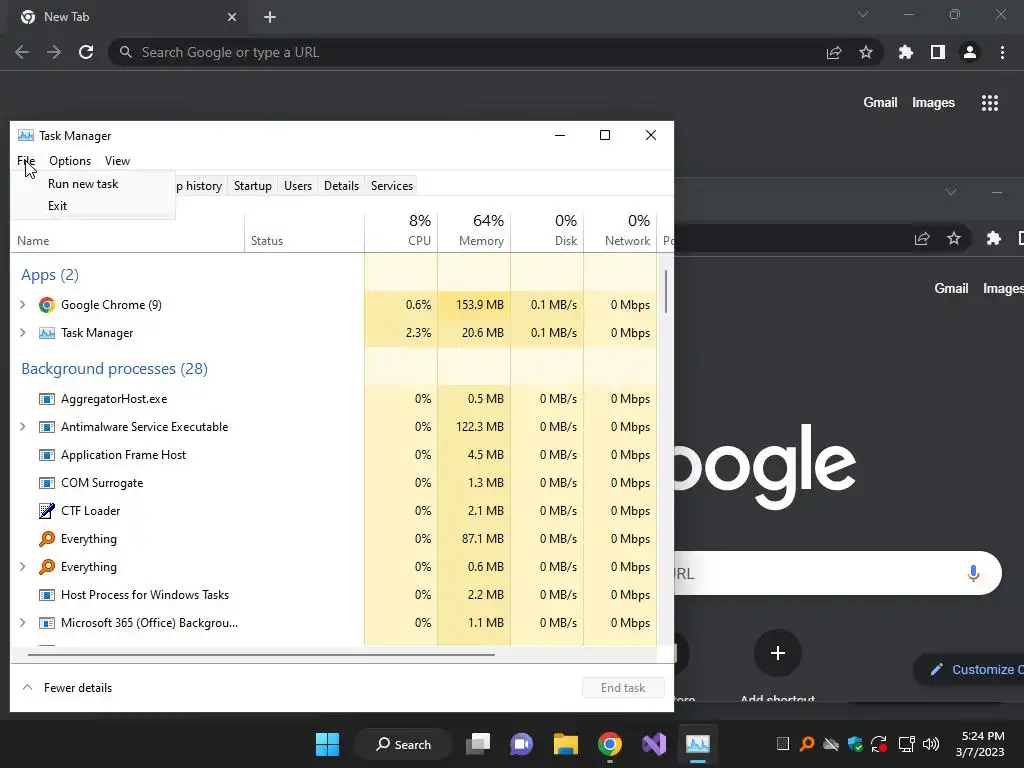Select the Application Frame Host icon
The image size is (1024, 768).
pyautogui.click(x=46, y=455)
